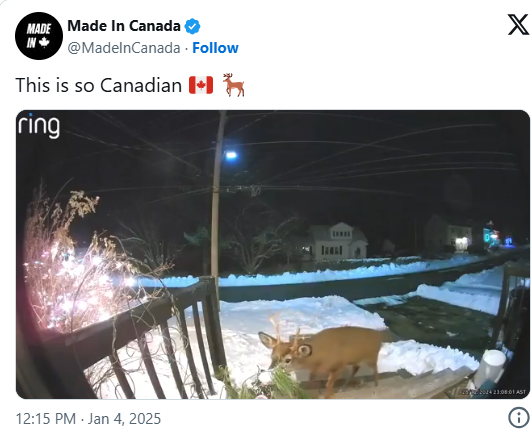Click the blue verified checkmark badge

pos(192,26)
